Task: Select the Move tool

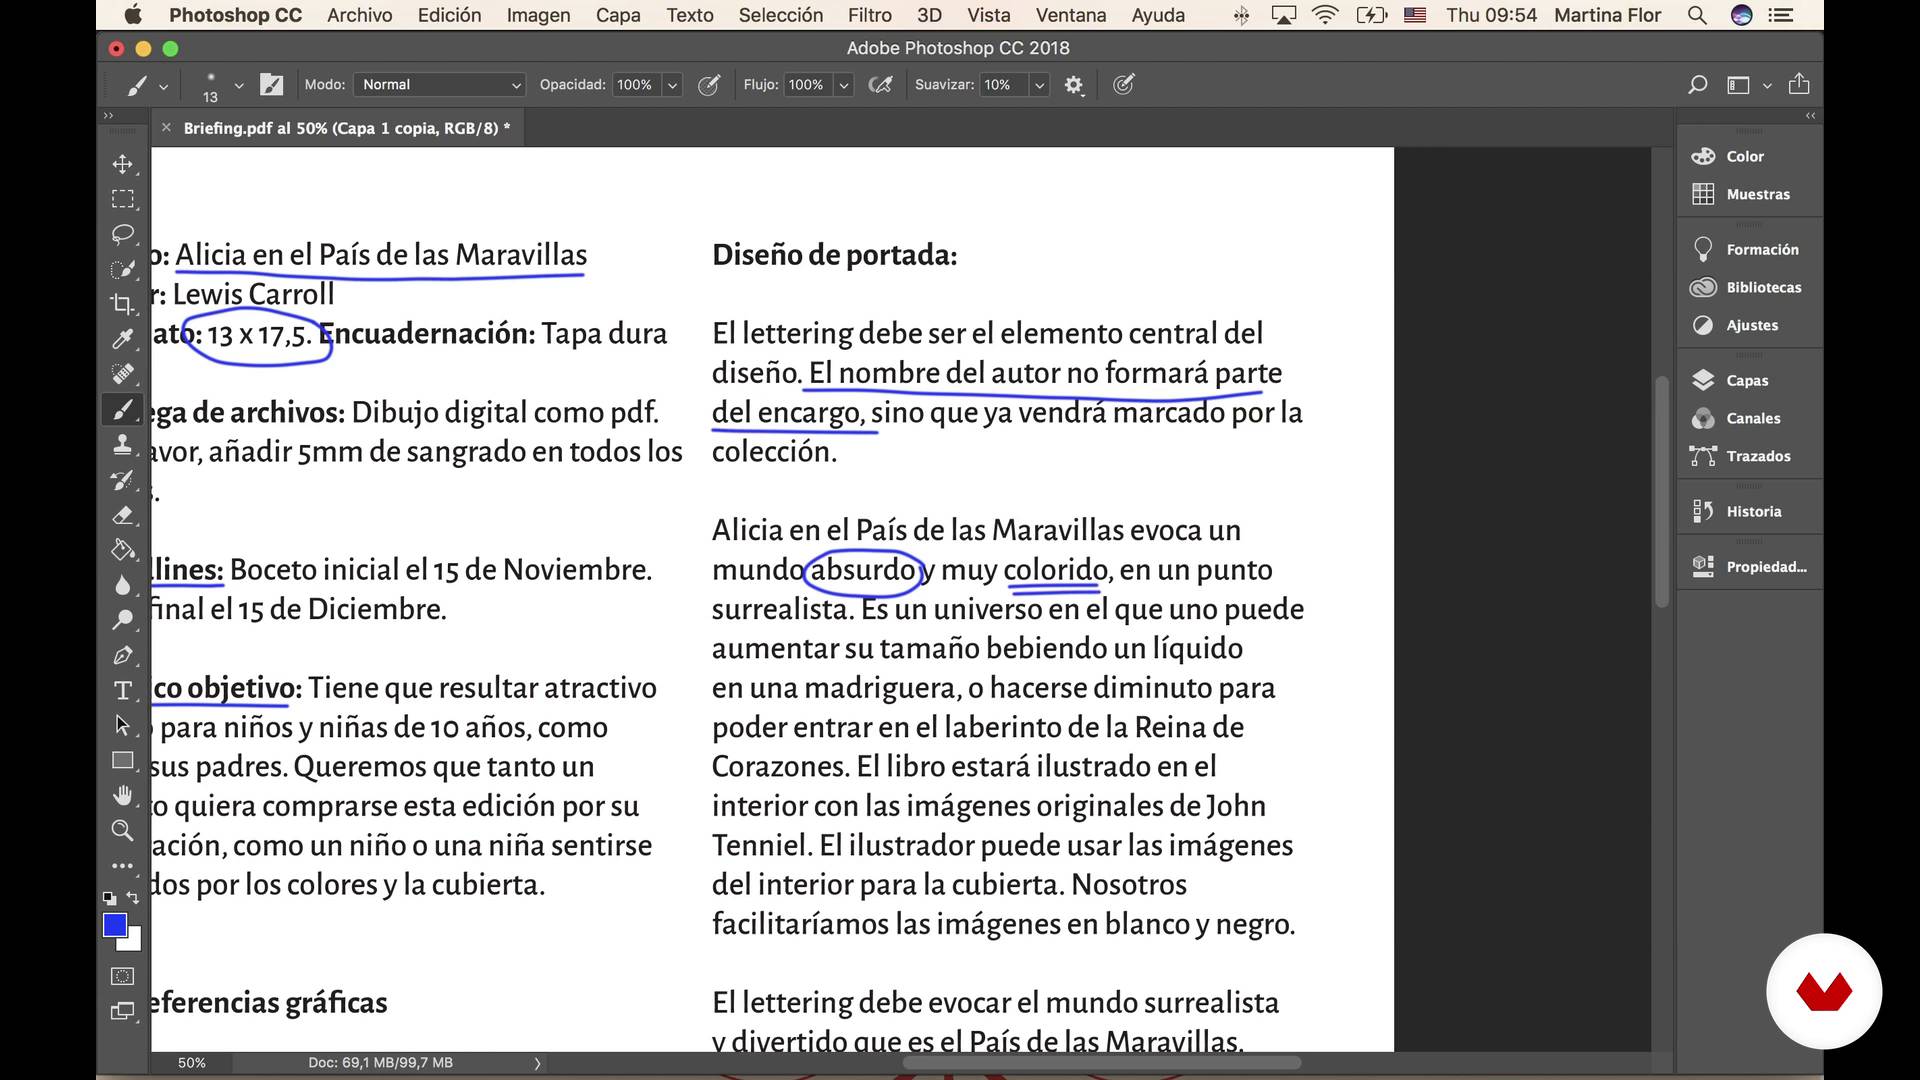Action: pos(122,163)
